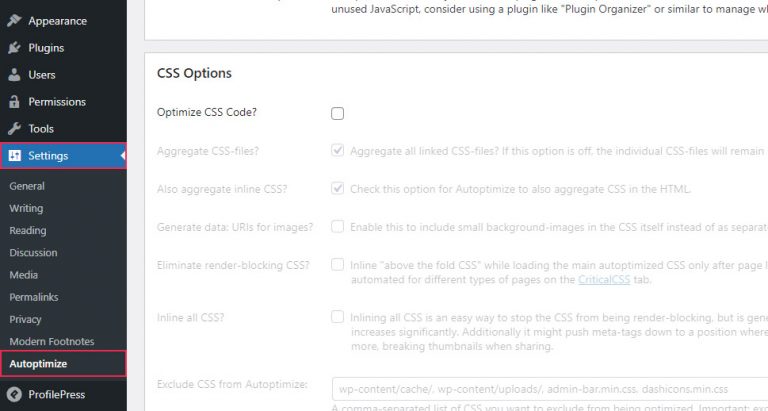768x411 pixels.
Task: Click the Appearance paintbrush icon
Action: tap(15, 21)
